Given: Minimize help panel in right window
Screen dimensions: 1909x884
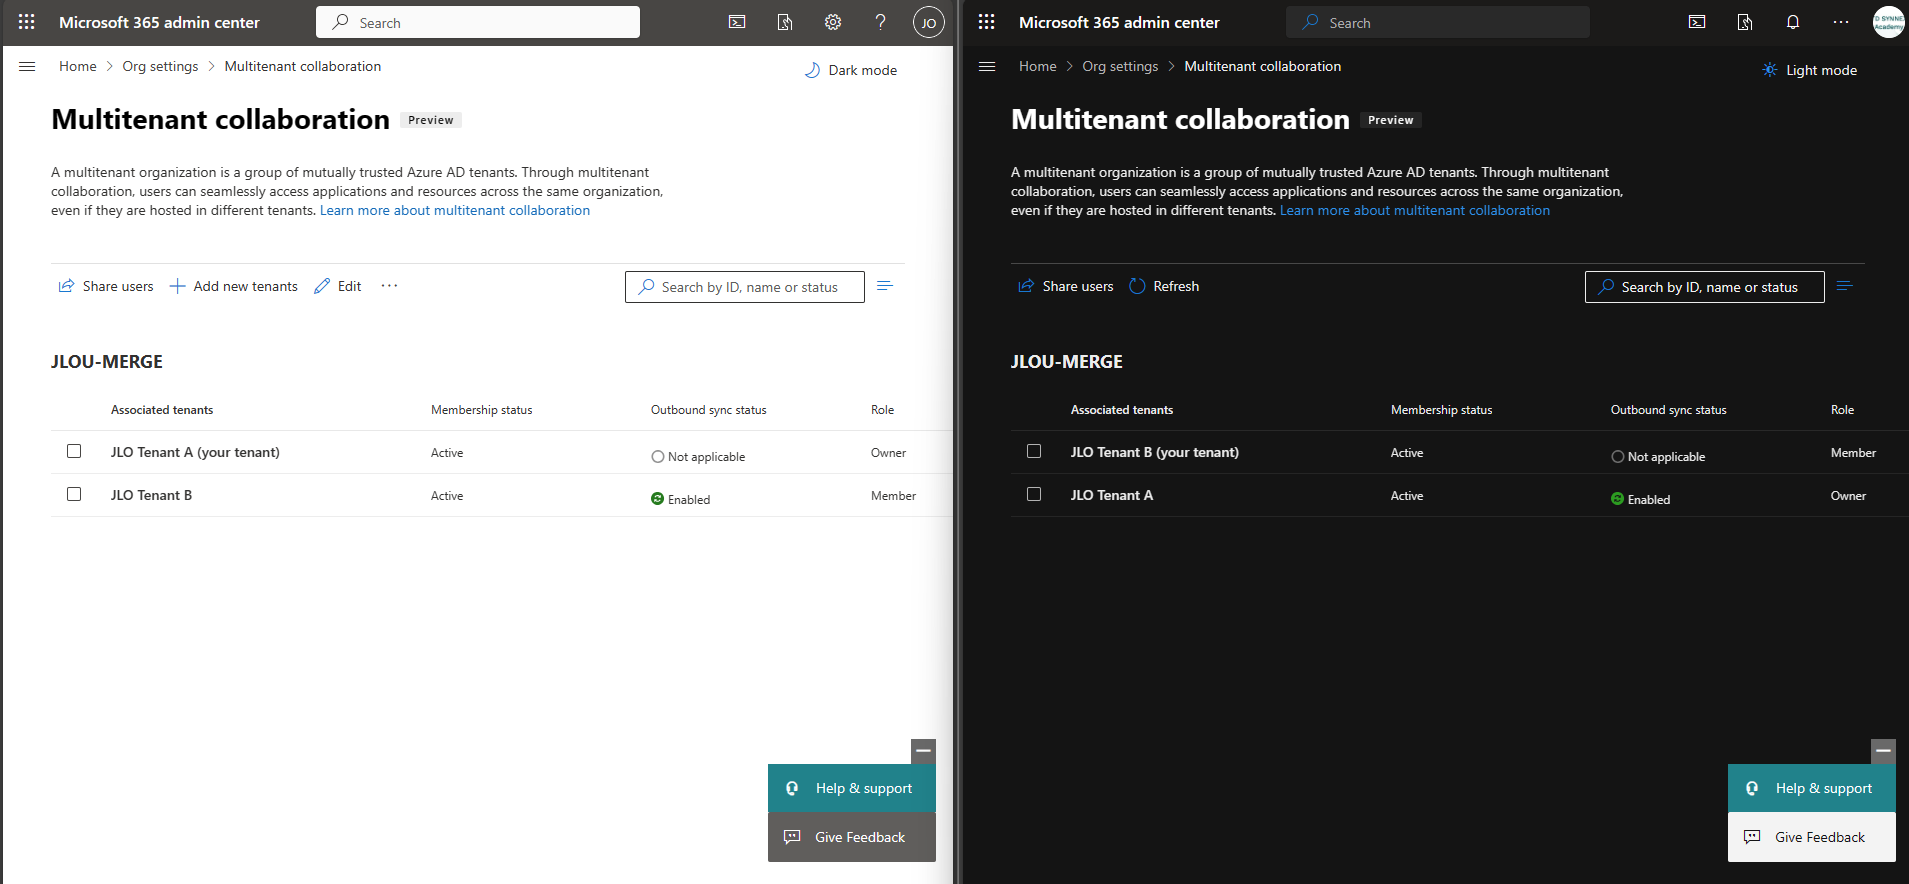Looking at the screenshot, I should (1884, 751).
